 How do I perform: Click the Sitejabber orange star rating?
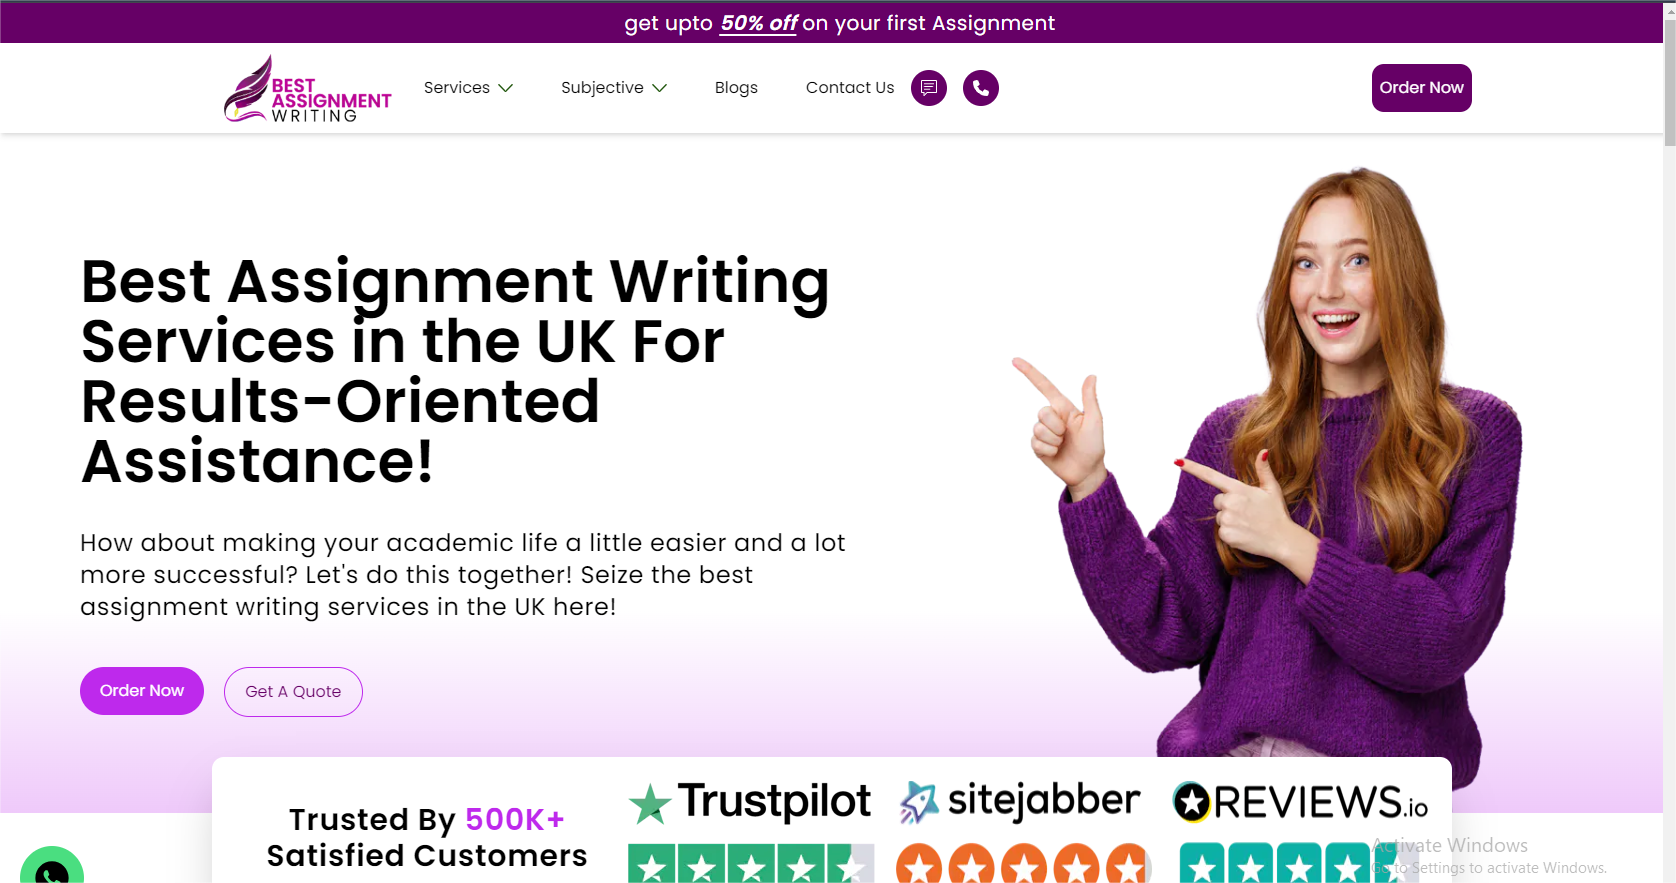pyautogui.click(x=1023, y=864)
